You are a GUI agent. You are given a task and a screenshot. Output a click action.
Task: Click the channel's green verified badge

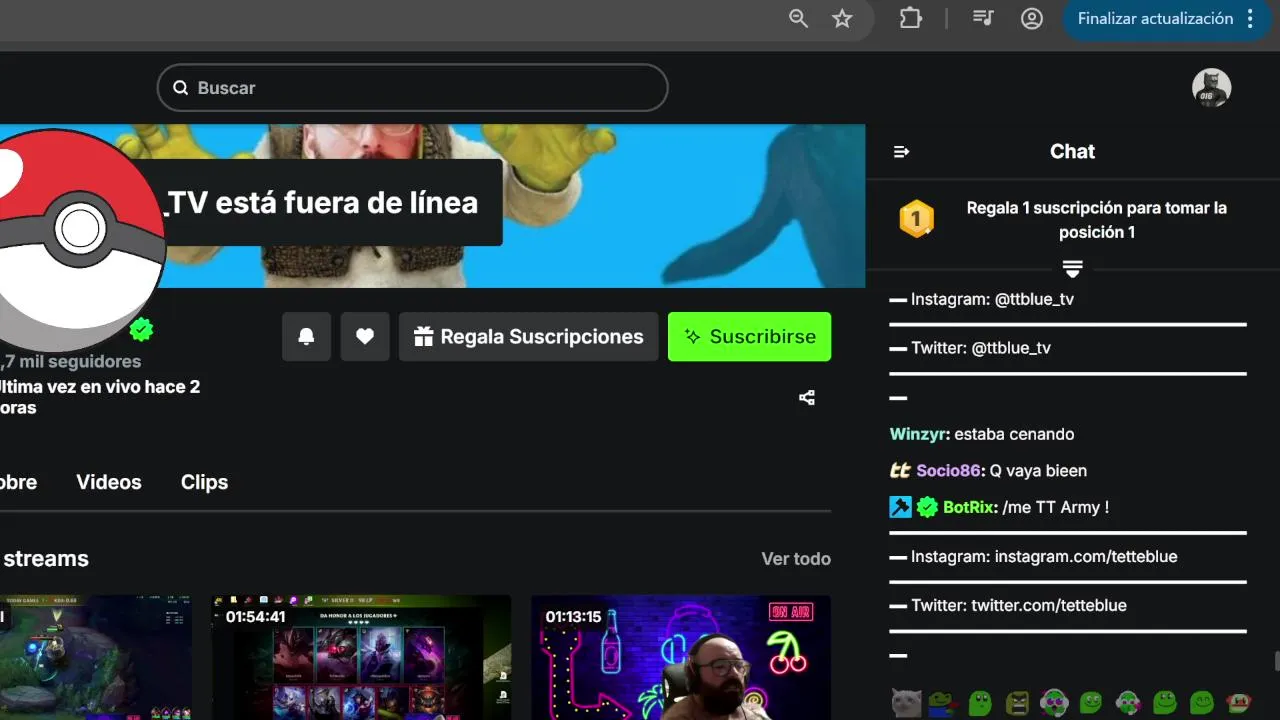pos(142,329)
